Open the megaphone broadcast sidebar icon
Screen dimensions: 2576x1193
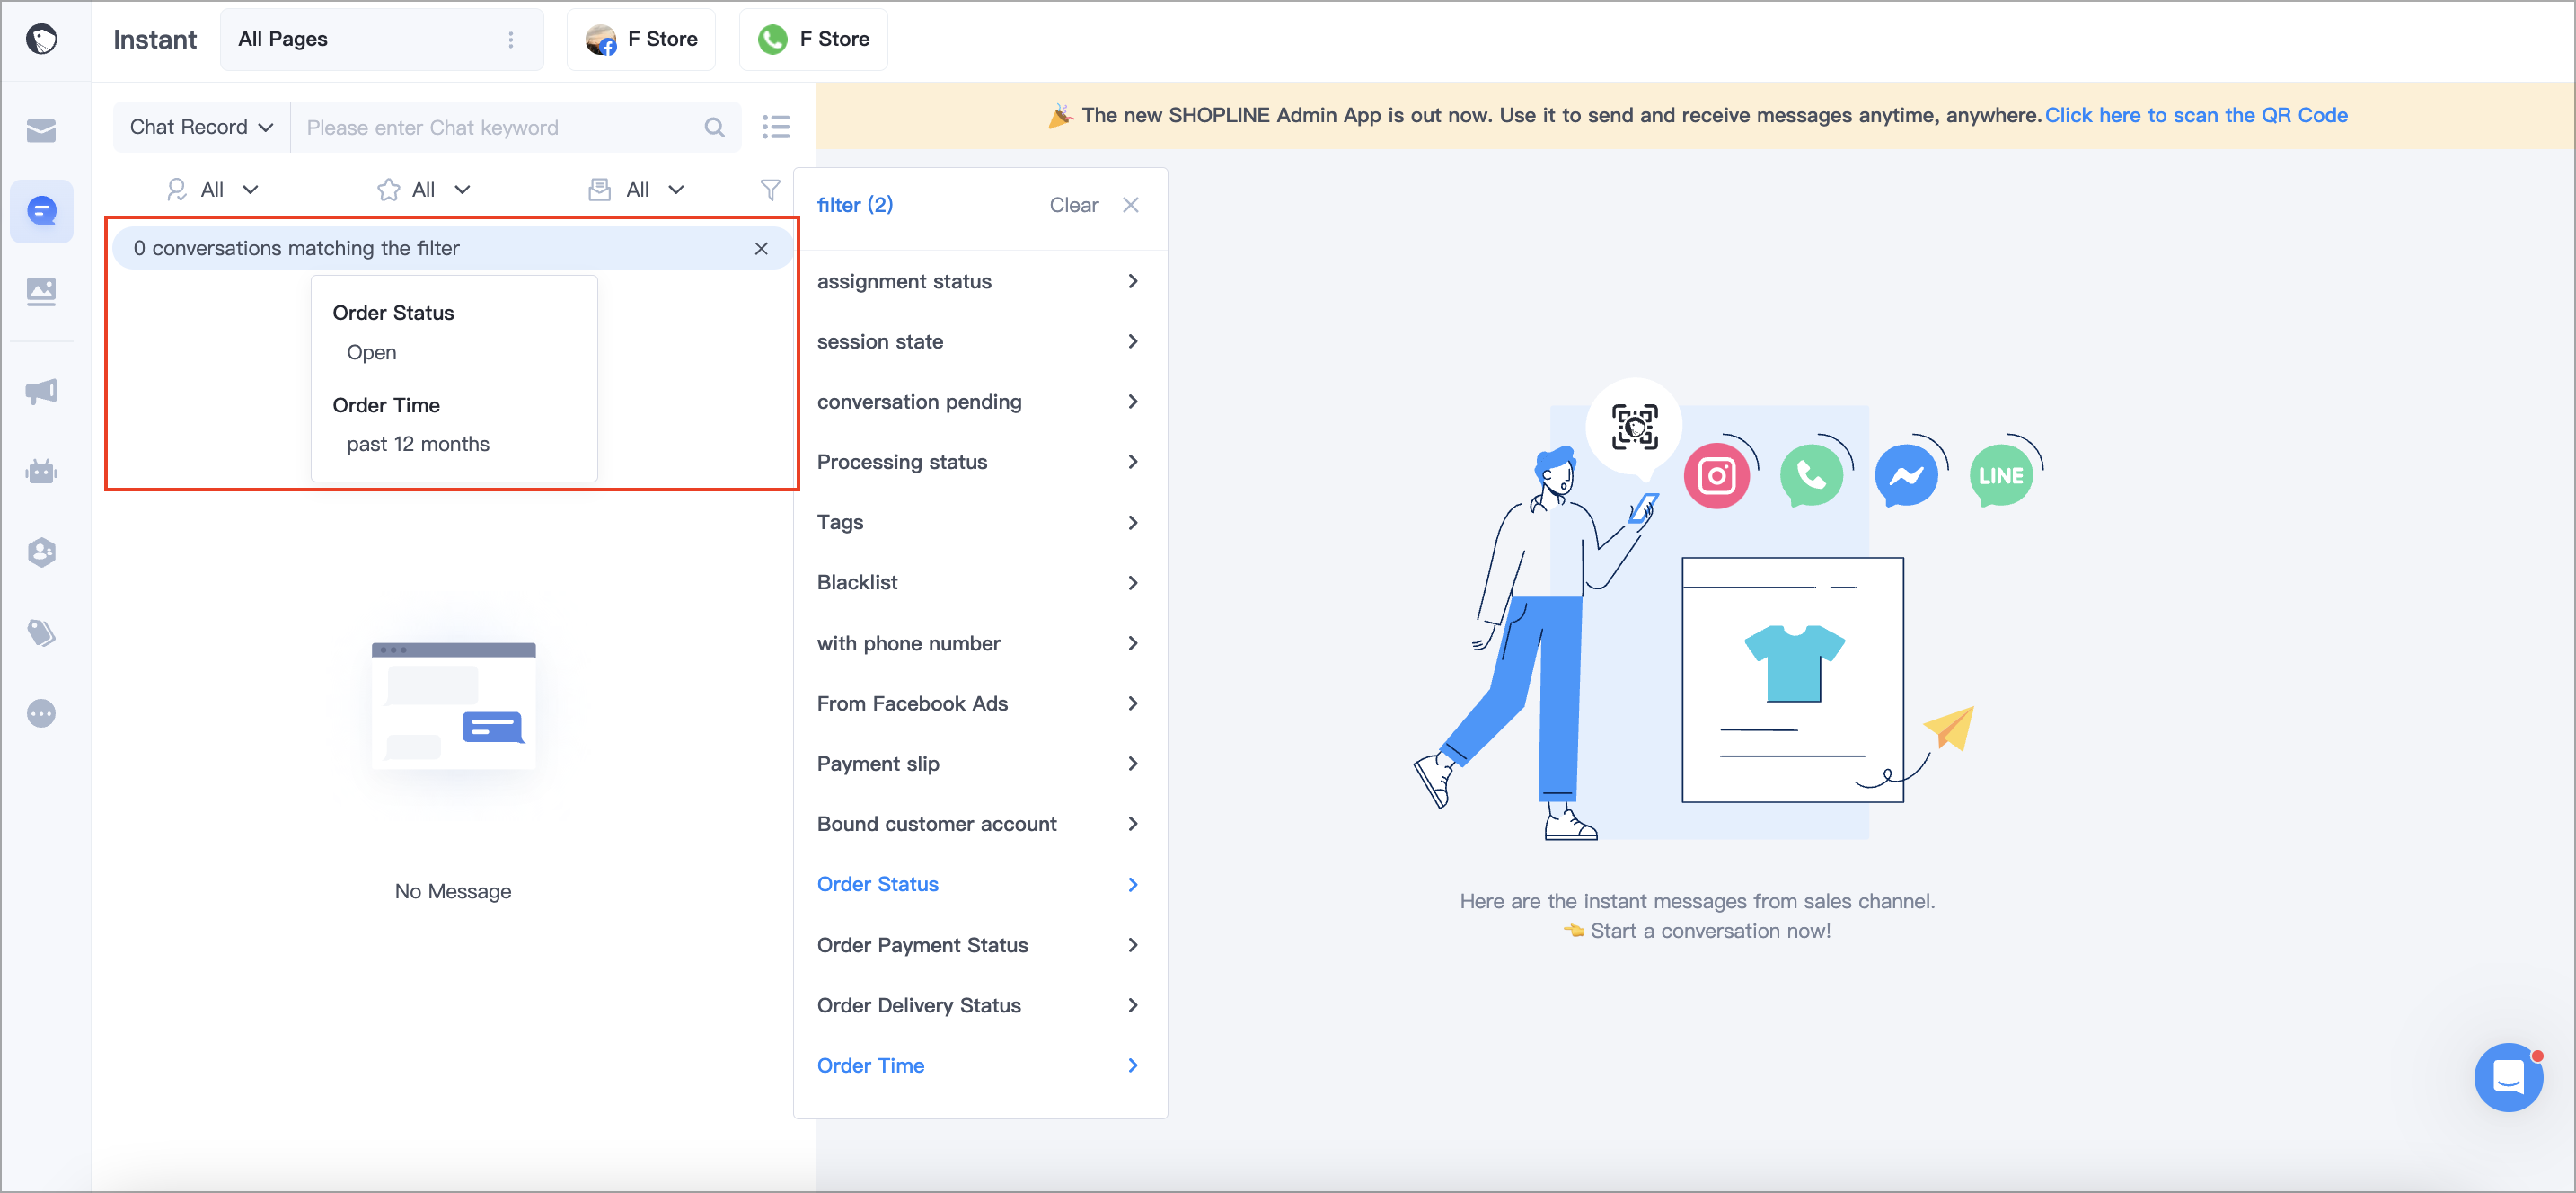coord(41,391)
